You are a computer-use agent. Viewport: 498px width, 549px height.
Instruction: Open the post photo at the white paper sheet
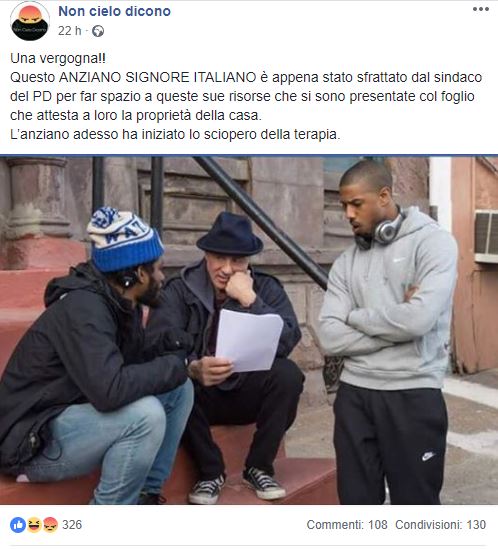click(x=249, y=340)
